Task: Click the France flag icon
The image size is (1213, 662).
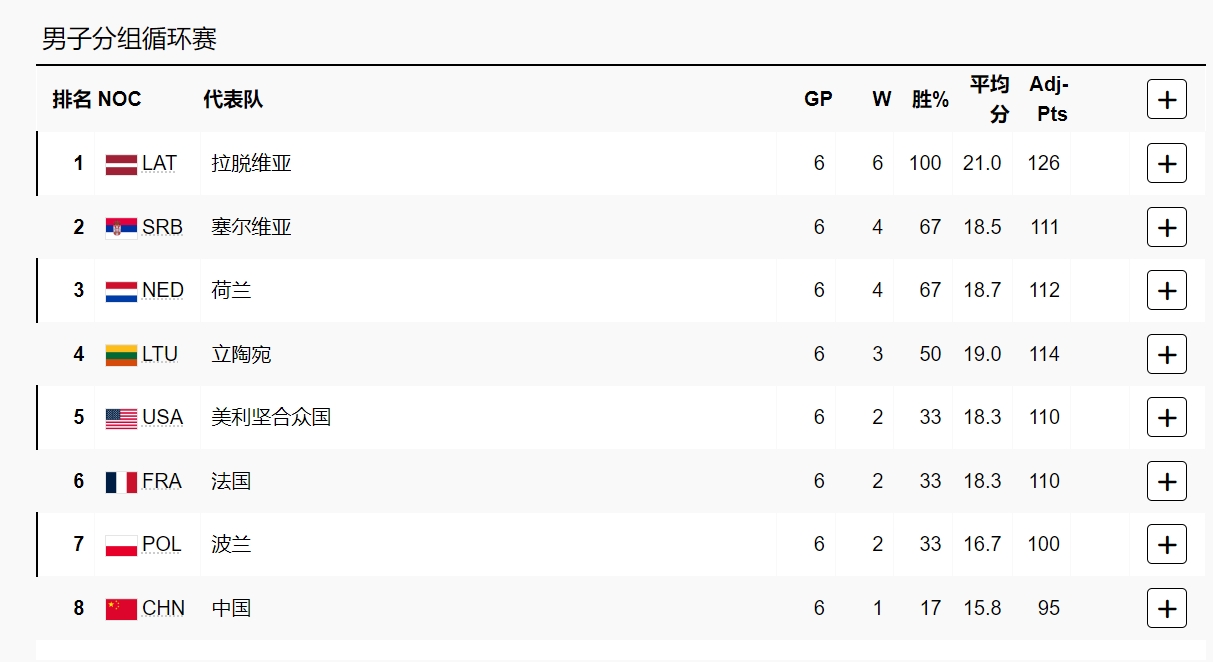Action: pyautogui.click(x=121, y=482)
